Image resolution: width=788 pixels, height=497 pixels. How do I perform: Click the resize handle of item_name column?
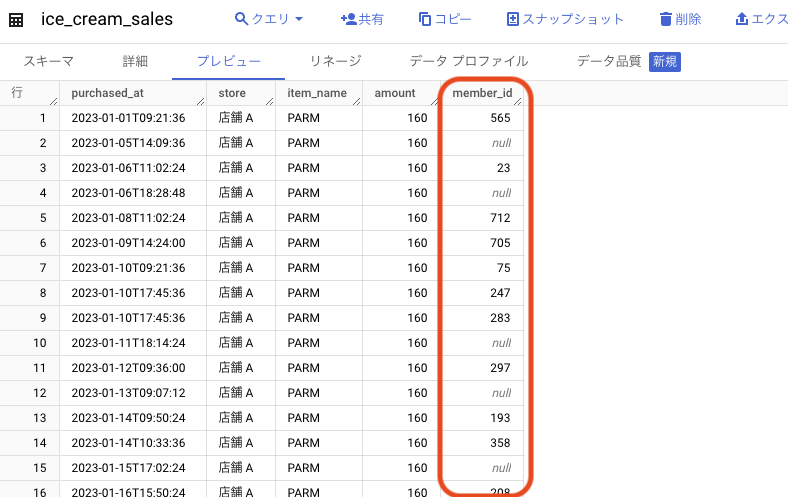[357, 101]
